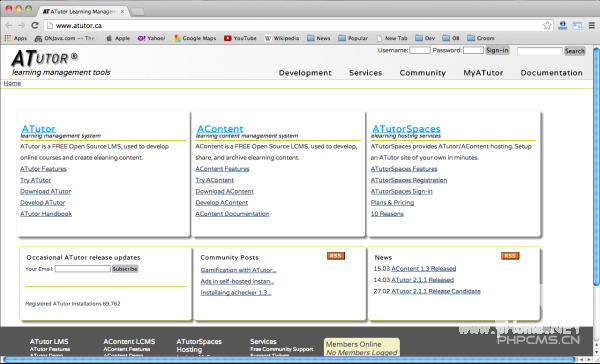This screenshot has width=600, height=364.
Task: Open ATutorSpaces Registration link
Action: [x=409, y=180]
